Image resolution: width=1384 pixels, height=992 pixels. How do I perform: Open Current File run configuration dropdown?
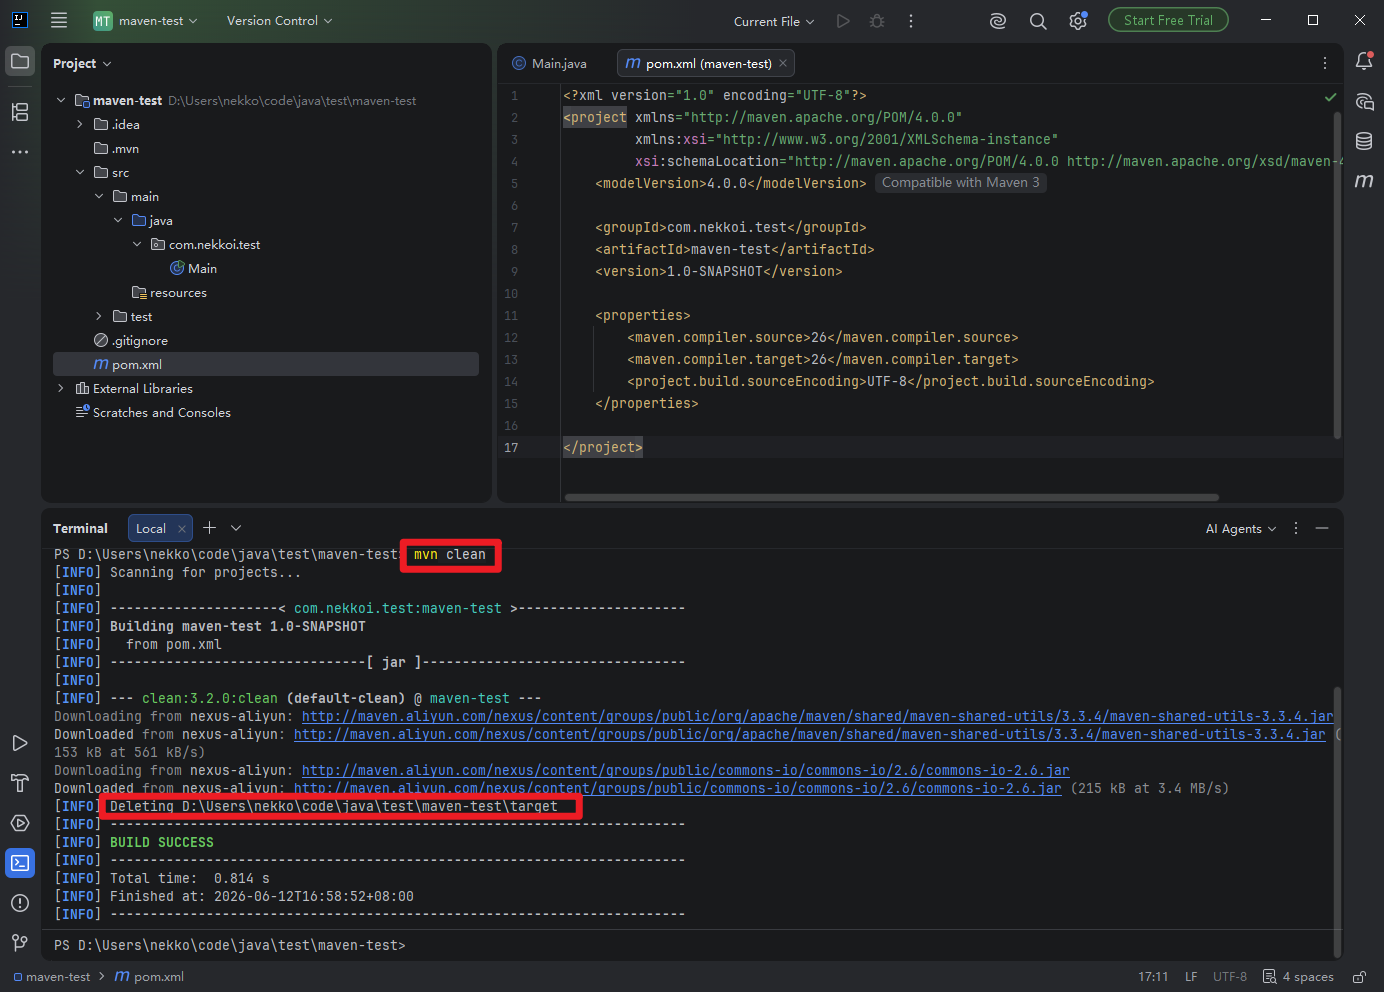point(774,21)
